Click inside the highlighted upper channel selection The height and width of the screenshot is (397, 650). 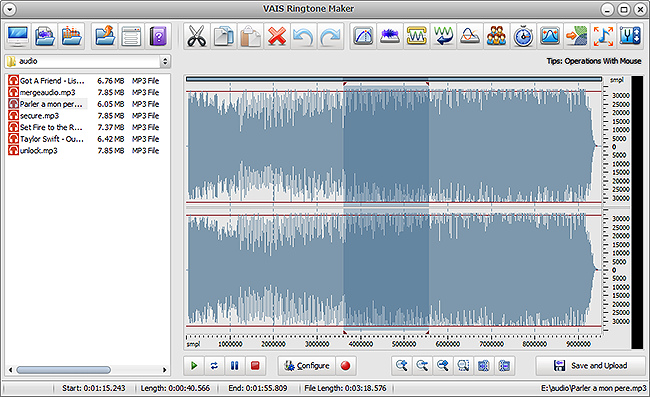click(x=386, y=146)
